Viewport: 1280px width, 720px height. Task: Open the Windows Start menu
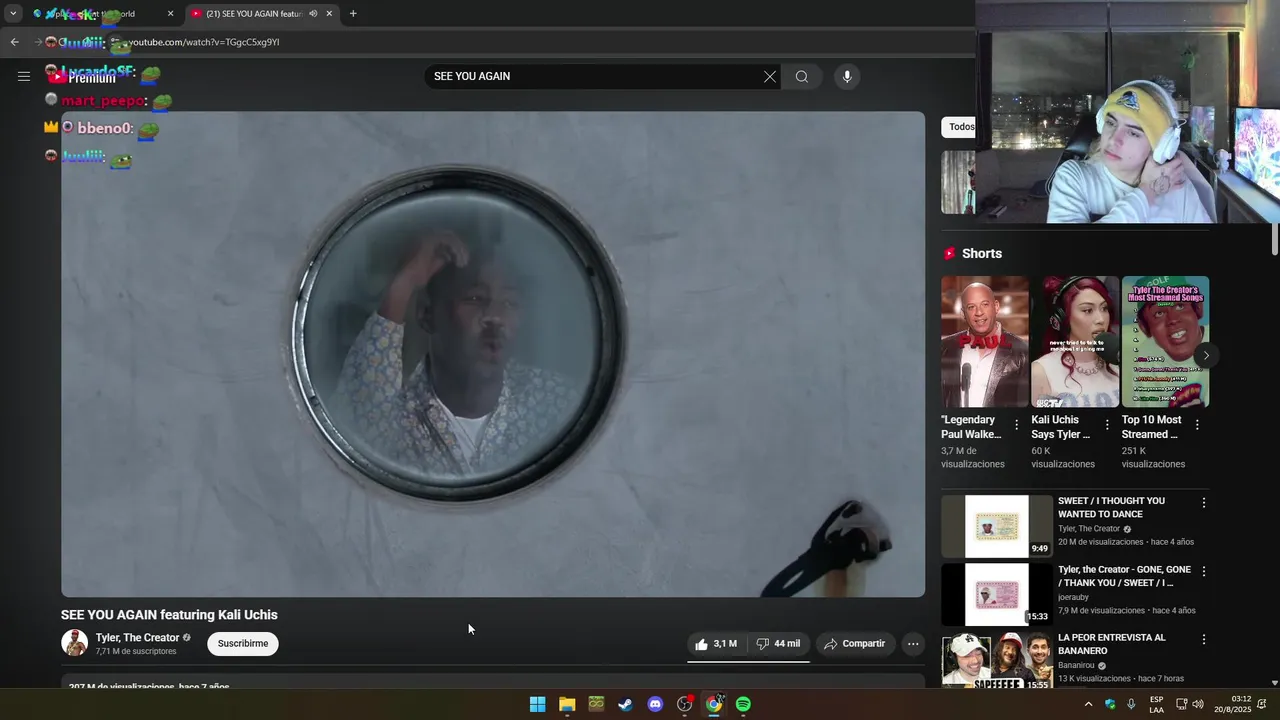(x=537, y=704)
